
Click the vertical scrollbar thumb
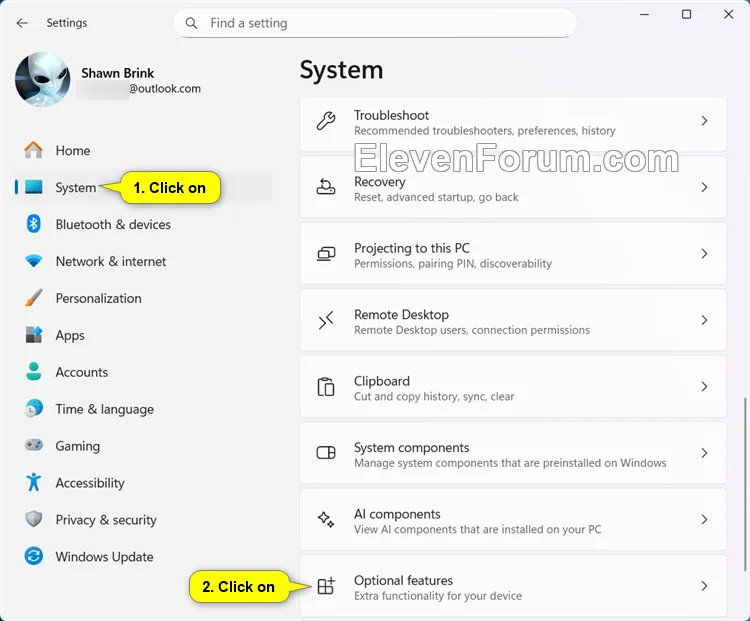[745, 484]
